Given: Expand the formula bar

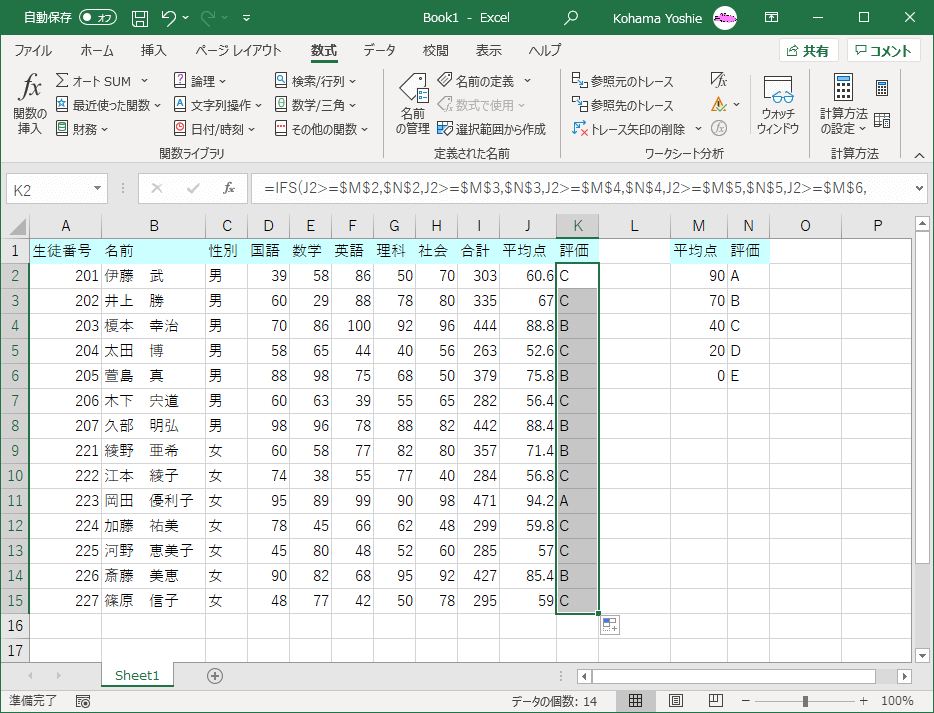Looking at the screenshot, I should tap(919, 189).
